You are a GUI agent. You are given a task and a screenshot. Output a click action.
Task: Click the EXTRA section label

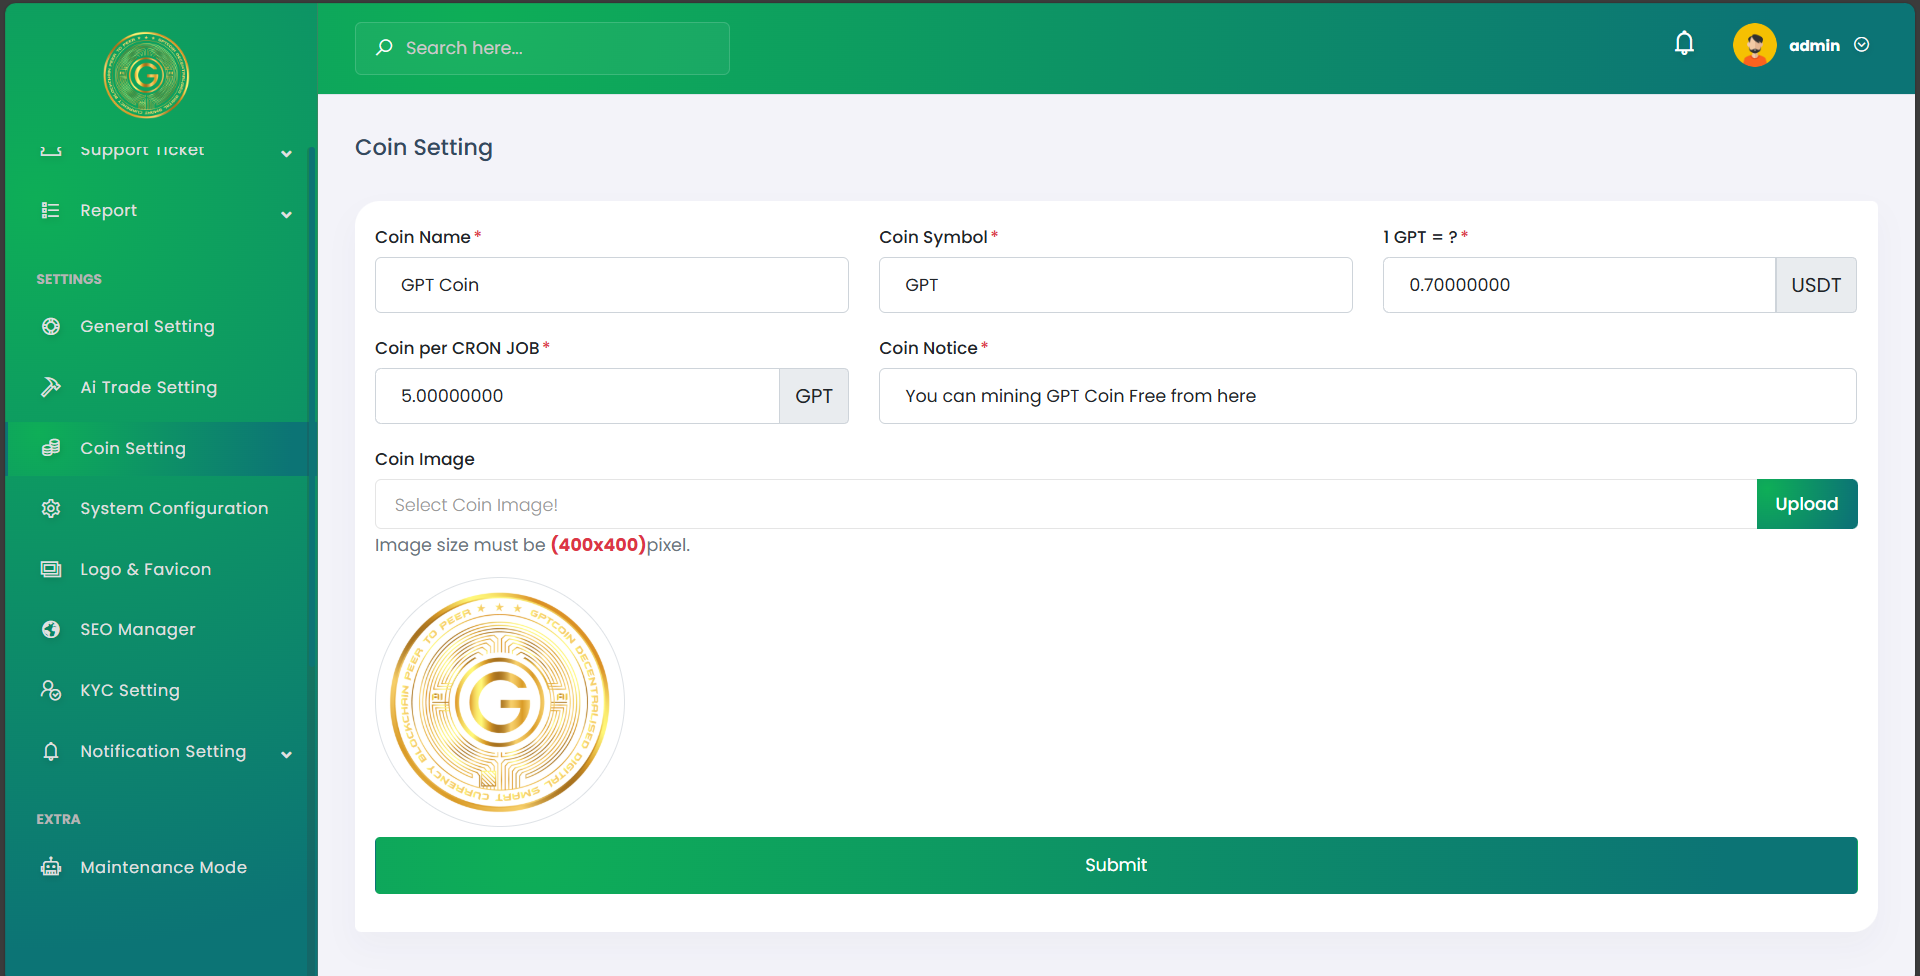coord(58,819)
